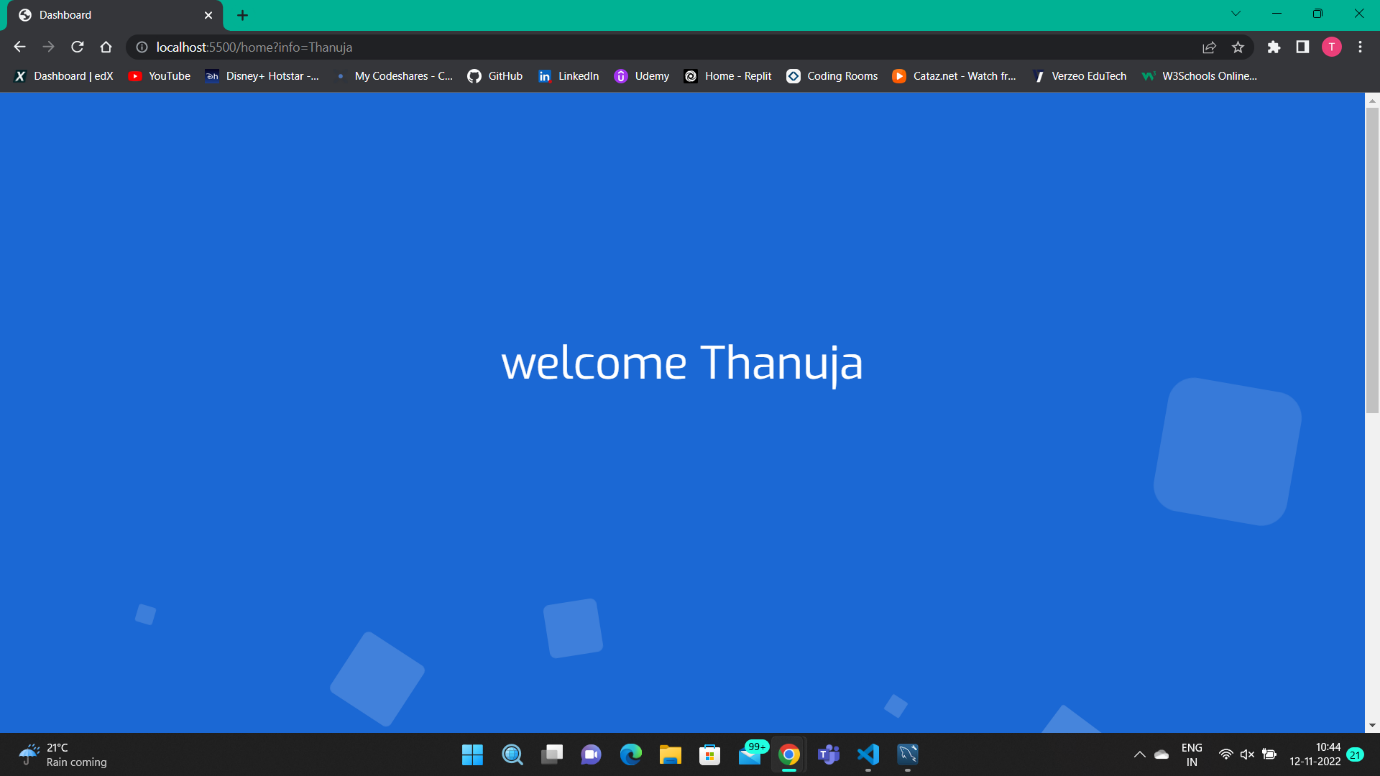Screen dimensions: 1380x776
Task: Open MySQL Workbench from taskbar
Action: point(908,754)
